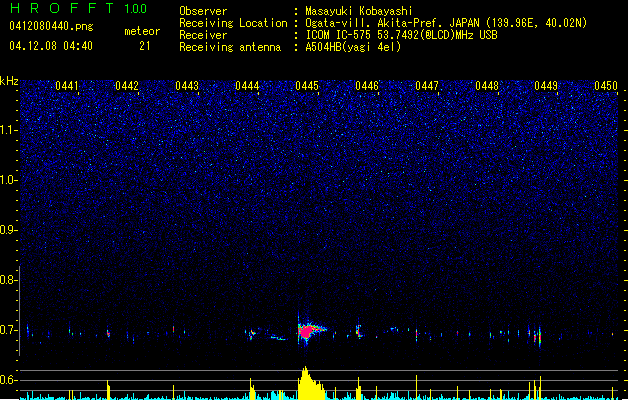Click receiver text ICOM IC-575 53.7492 MHz USB

click(401, 35)
